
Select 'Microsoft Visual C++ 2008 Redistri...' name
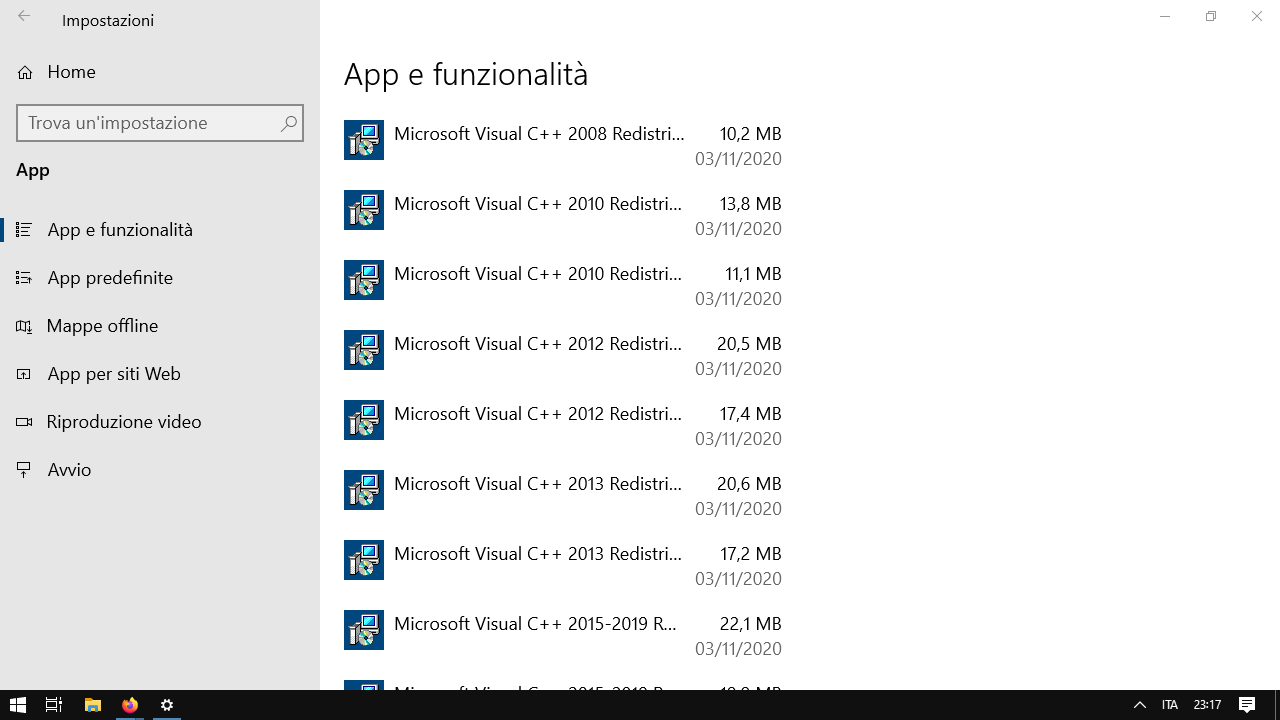[x=539, y=134]
